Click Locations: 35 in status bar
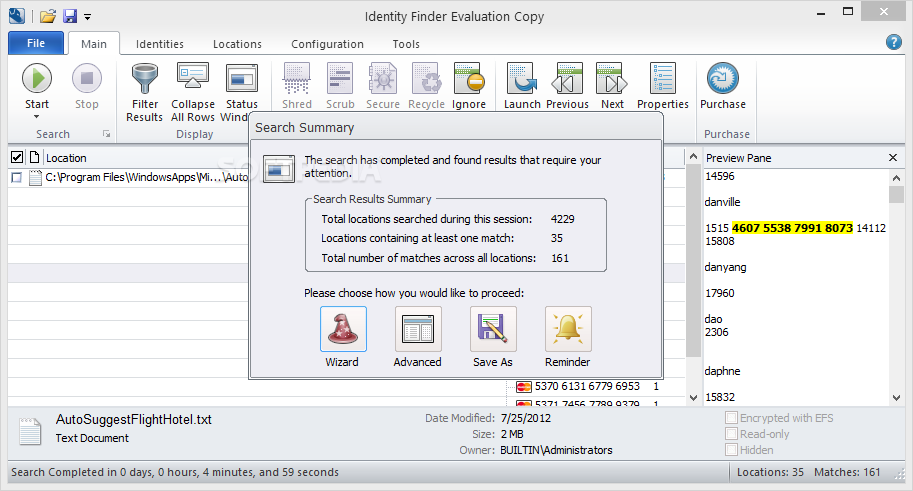913x491 pixels. click(x=770, y=472)
